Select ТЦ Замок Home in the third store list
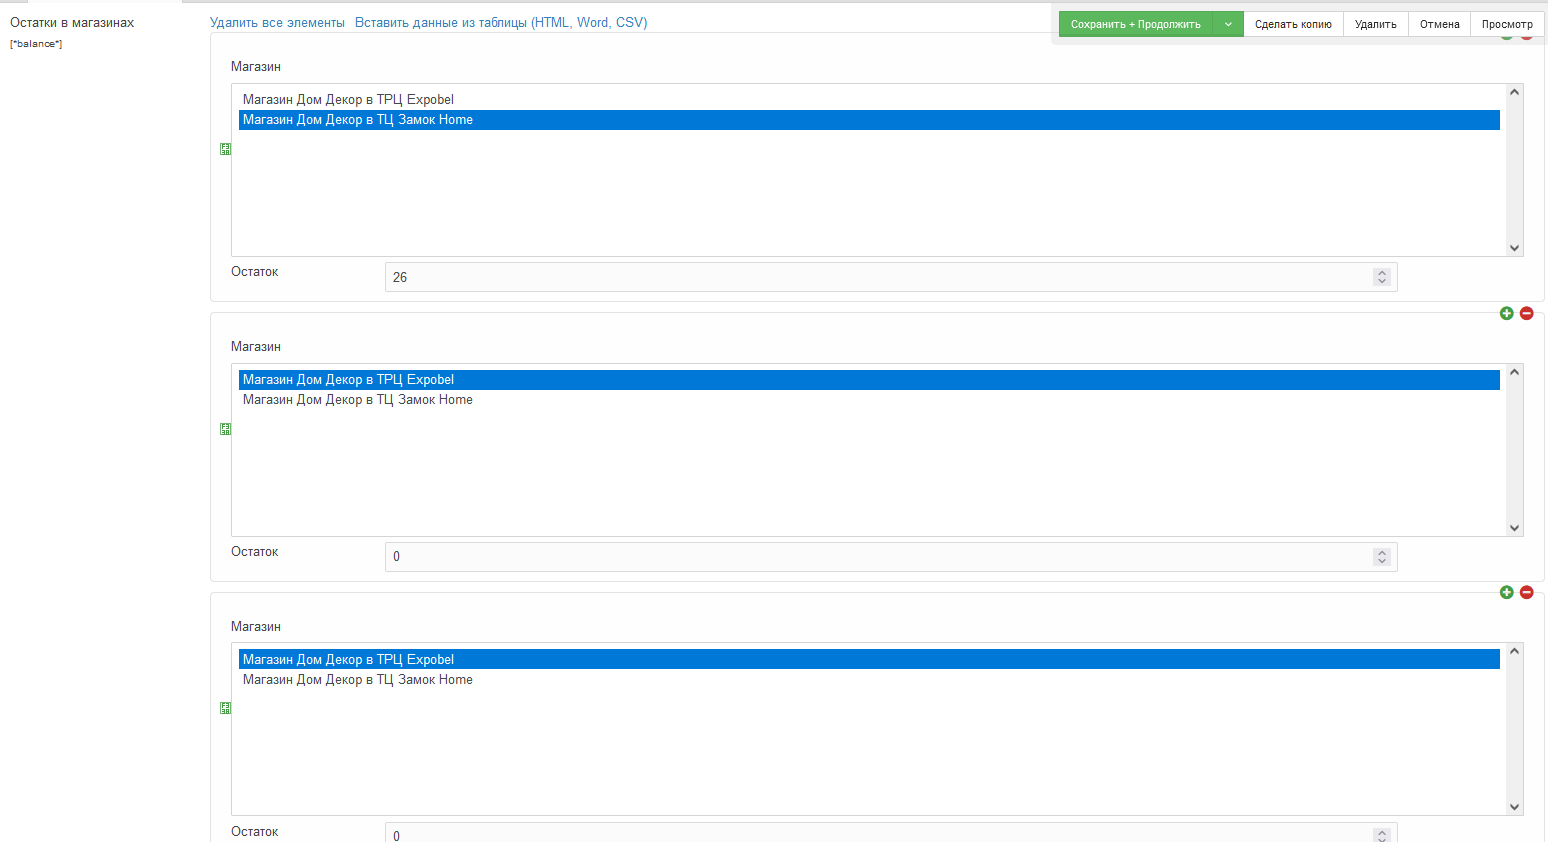 coord(869,680)
